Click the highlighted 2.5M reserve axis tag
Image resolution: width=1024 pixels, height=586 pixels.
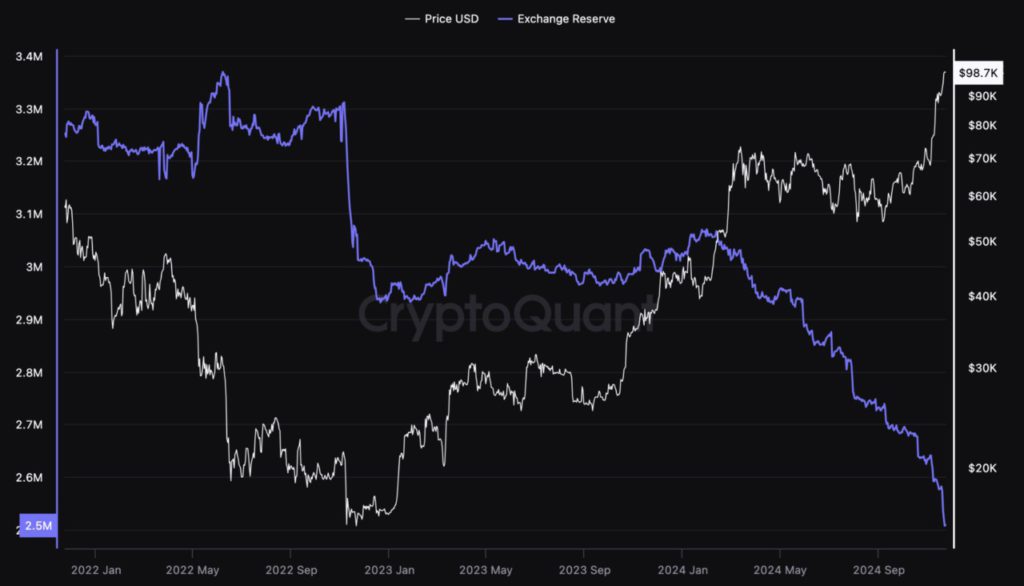coord(38,527)
